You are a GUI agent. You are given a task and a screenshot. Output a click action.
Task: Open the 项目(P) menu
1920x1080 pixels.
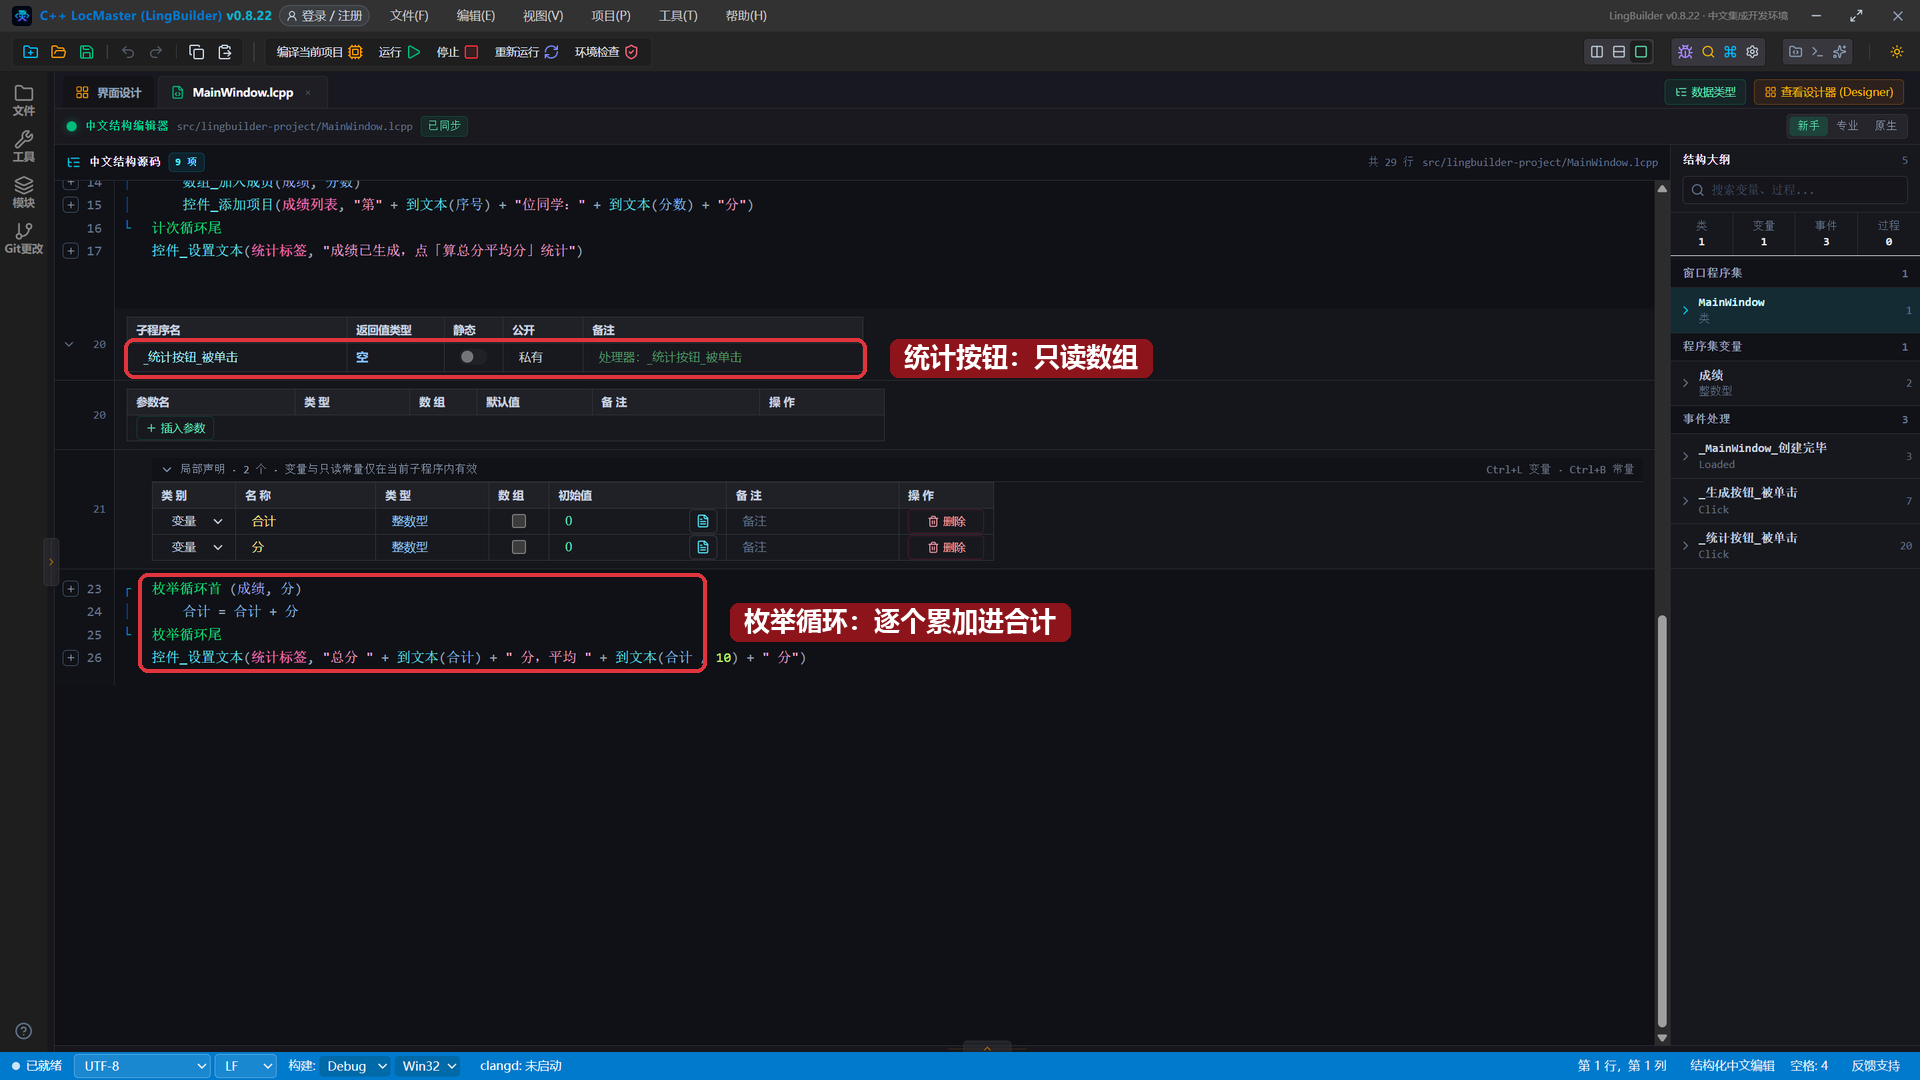[x=610, y=16]
